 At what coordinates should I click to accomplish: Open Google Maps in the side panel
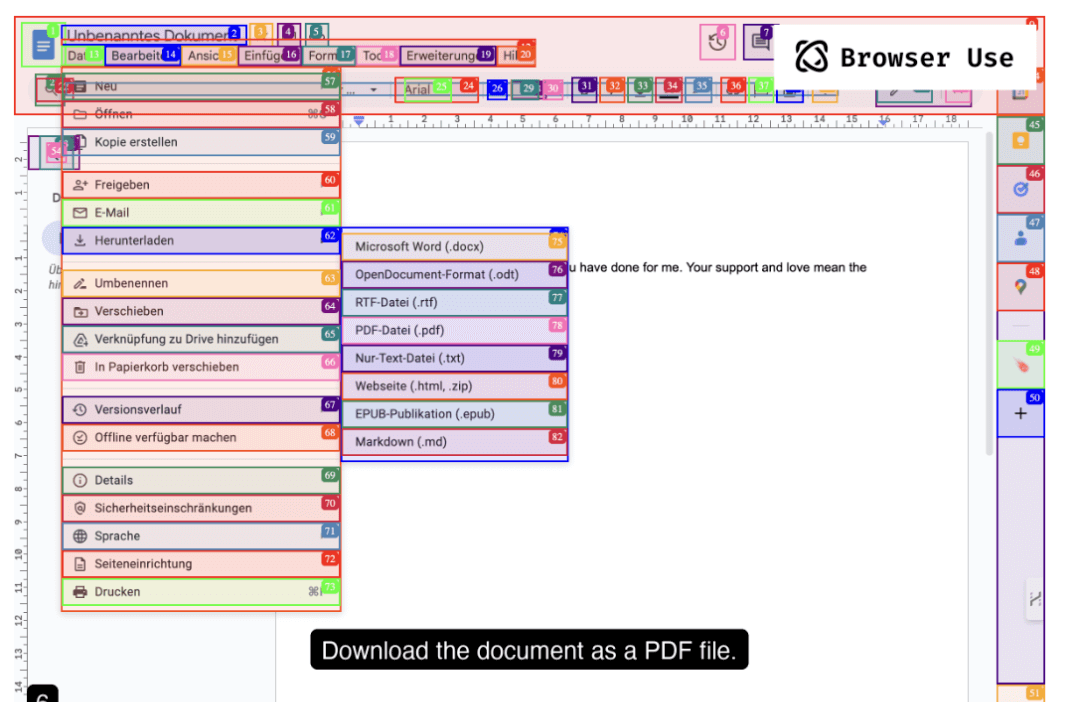pos(1020,287)
